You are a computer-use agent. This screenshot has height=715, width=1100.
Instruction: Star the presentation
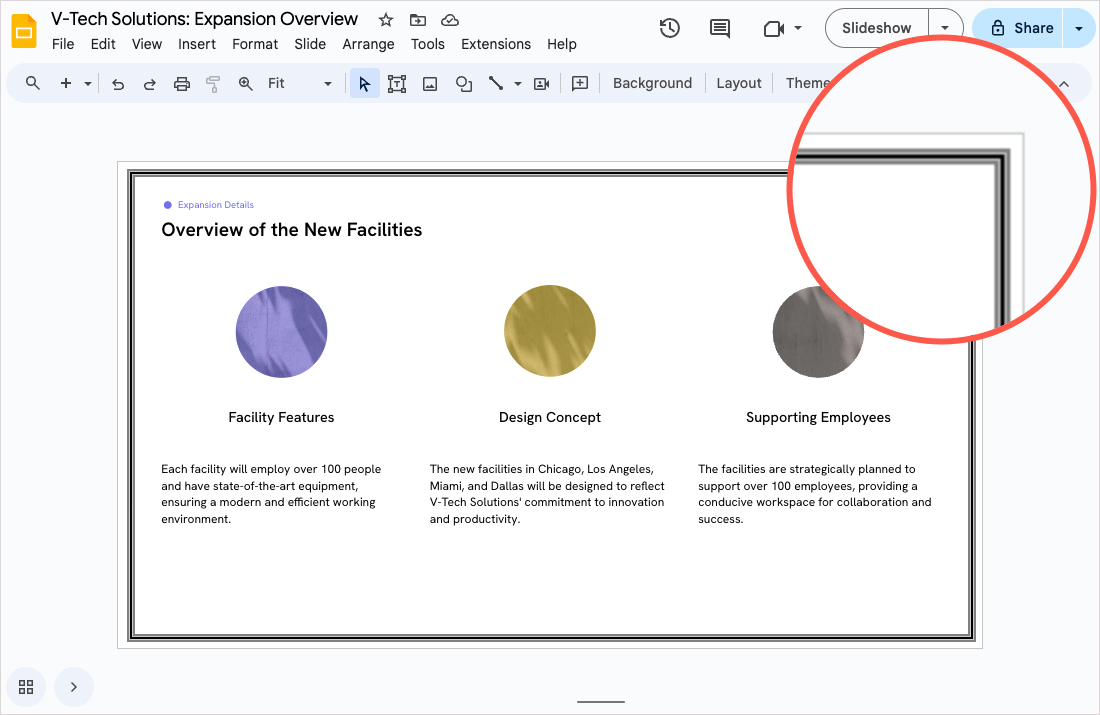[x=386, y=20]
